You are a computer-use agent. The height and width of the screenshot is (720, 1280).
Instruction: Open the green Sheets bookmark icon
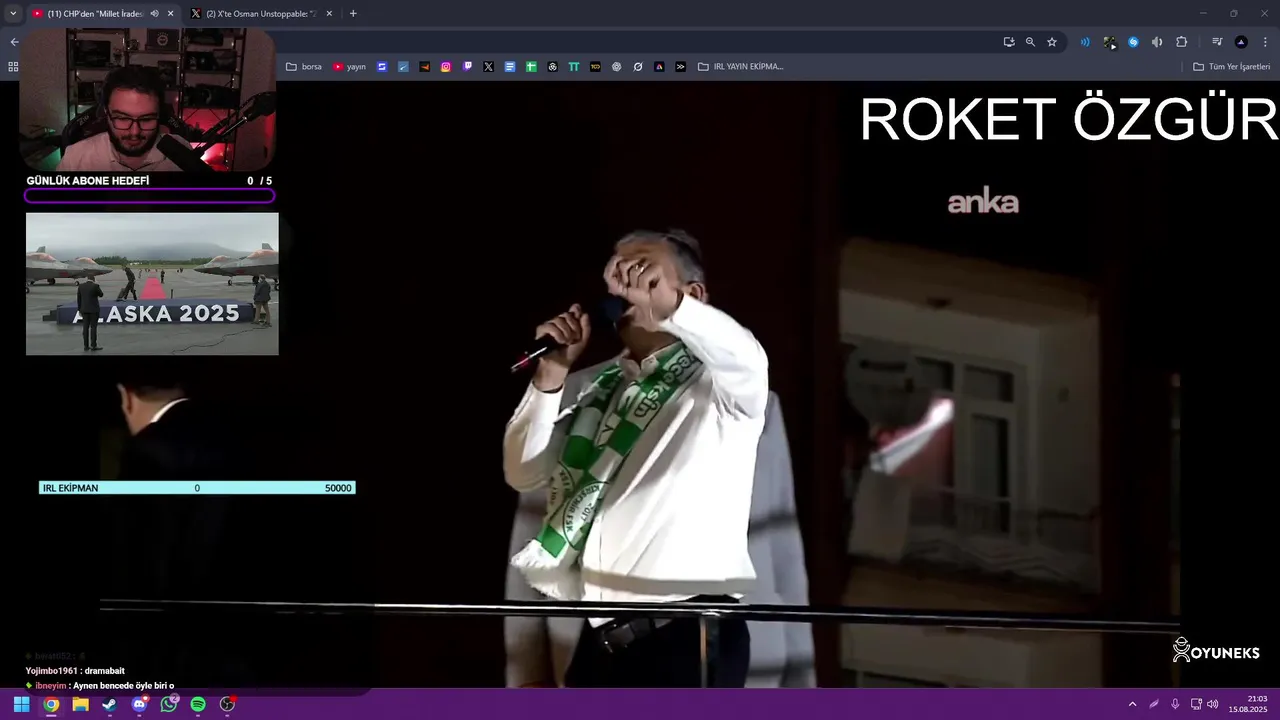(x=531, y=67)
